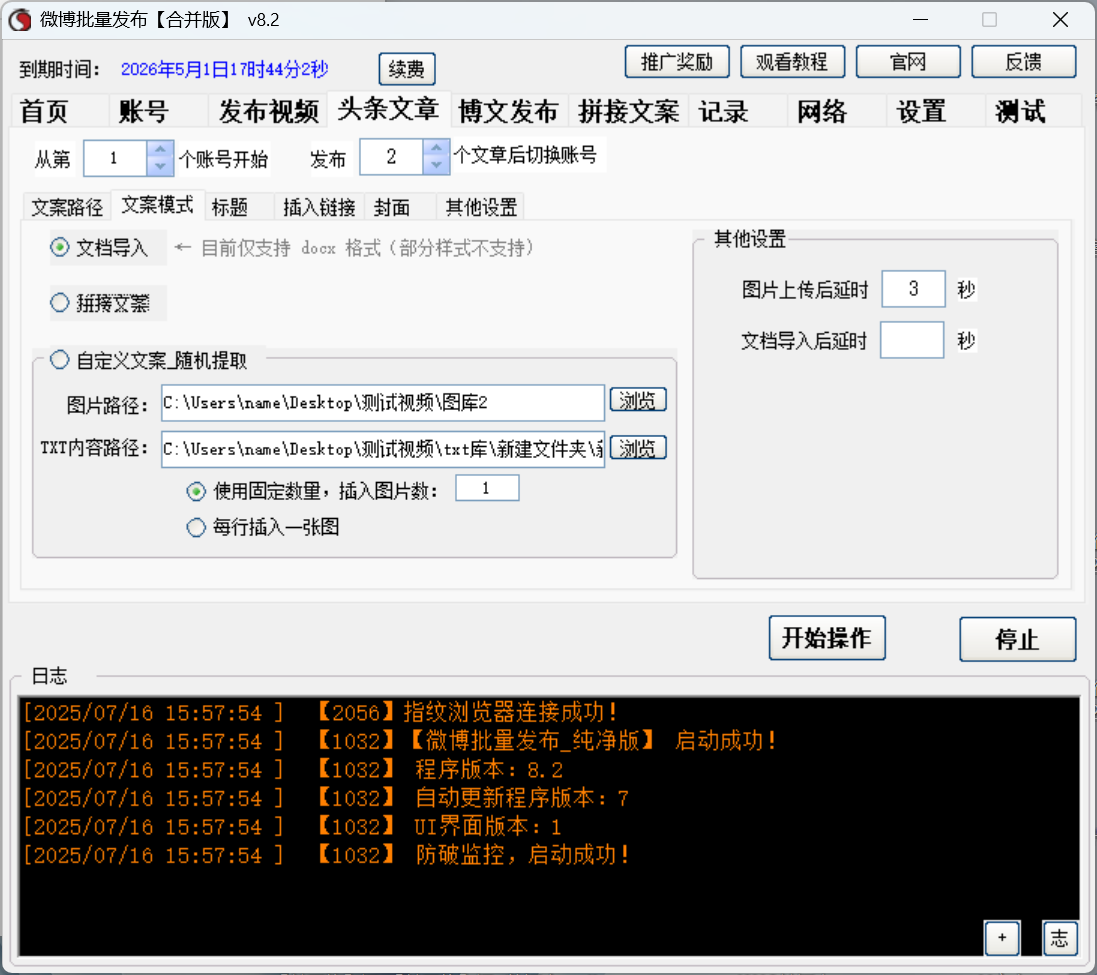Click the TXT内容路径 path input field

[383, 449]
